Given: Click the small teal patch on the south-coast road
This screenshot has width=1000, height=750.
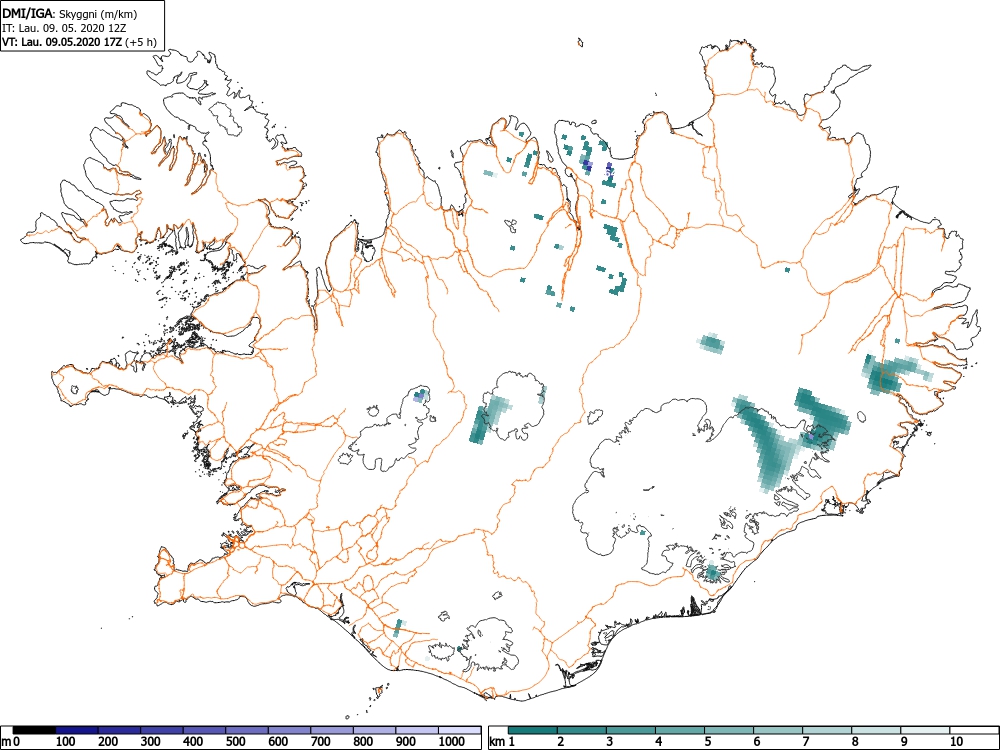Looking at the screenshot, I should [x=397, y=628].
